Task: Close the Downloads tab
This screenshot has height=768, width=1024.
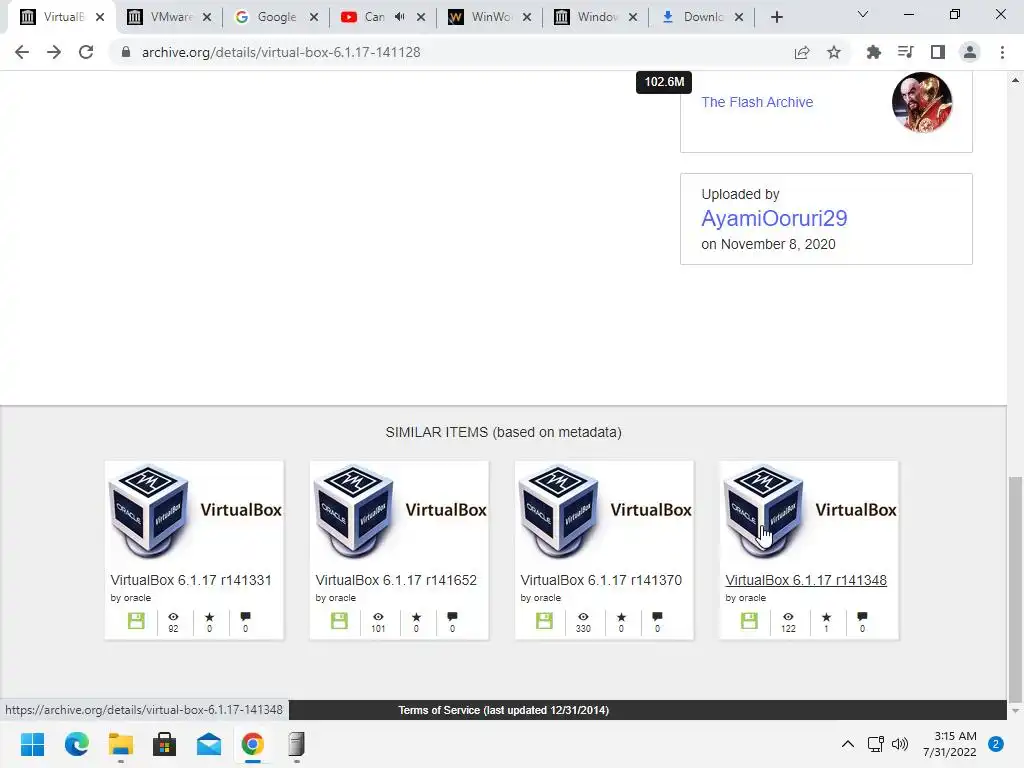Action: coord(739,17)
